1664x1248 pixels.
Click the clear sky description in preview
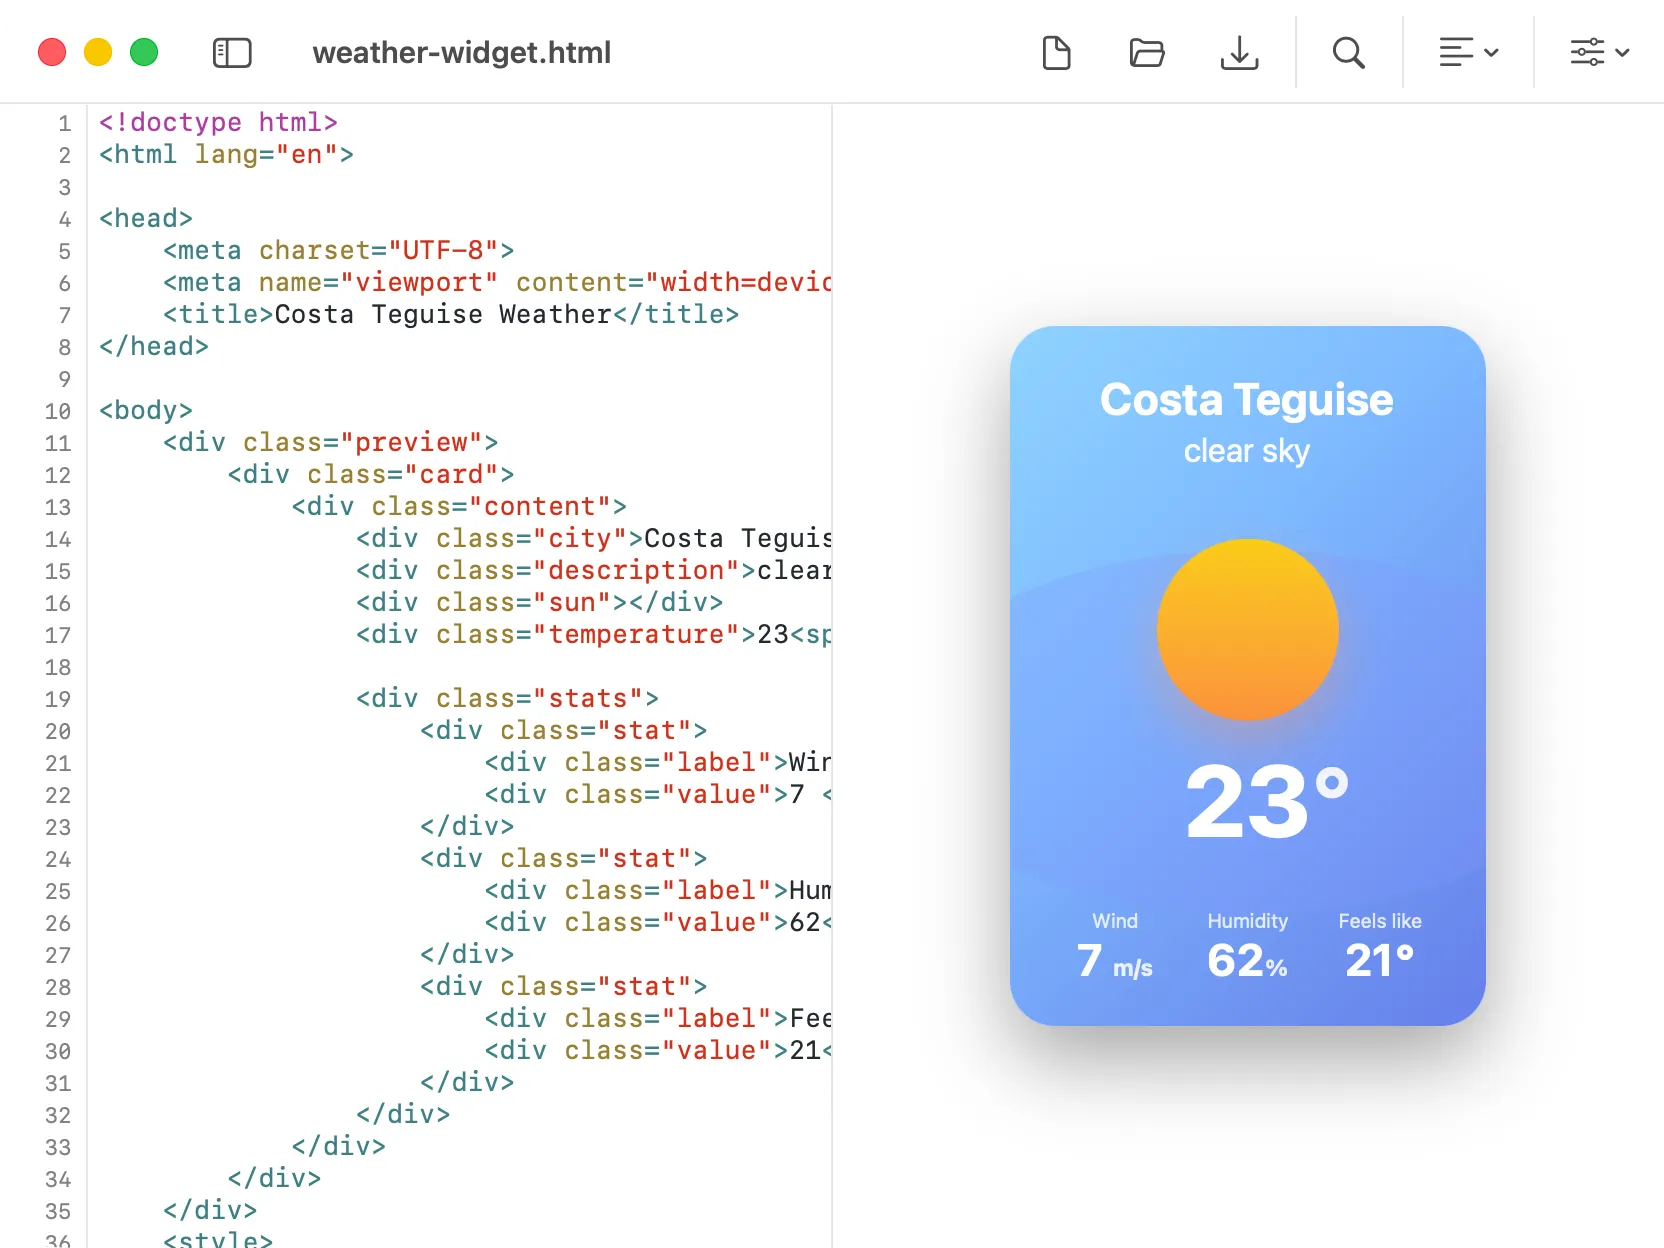click(x=1247, y=451)
